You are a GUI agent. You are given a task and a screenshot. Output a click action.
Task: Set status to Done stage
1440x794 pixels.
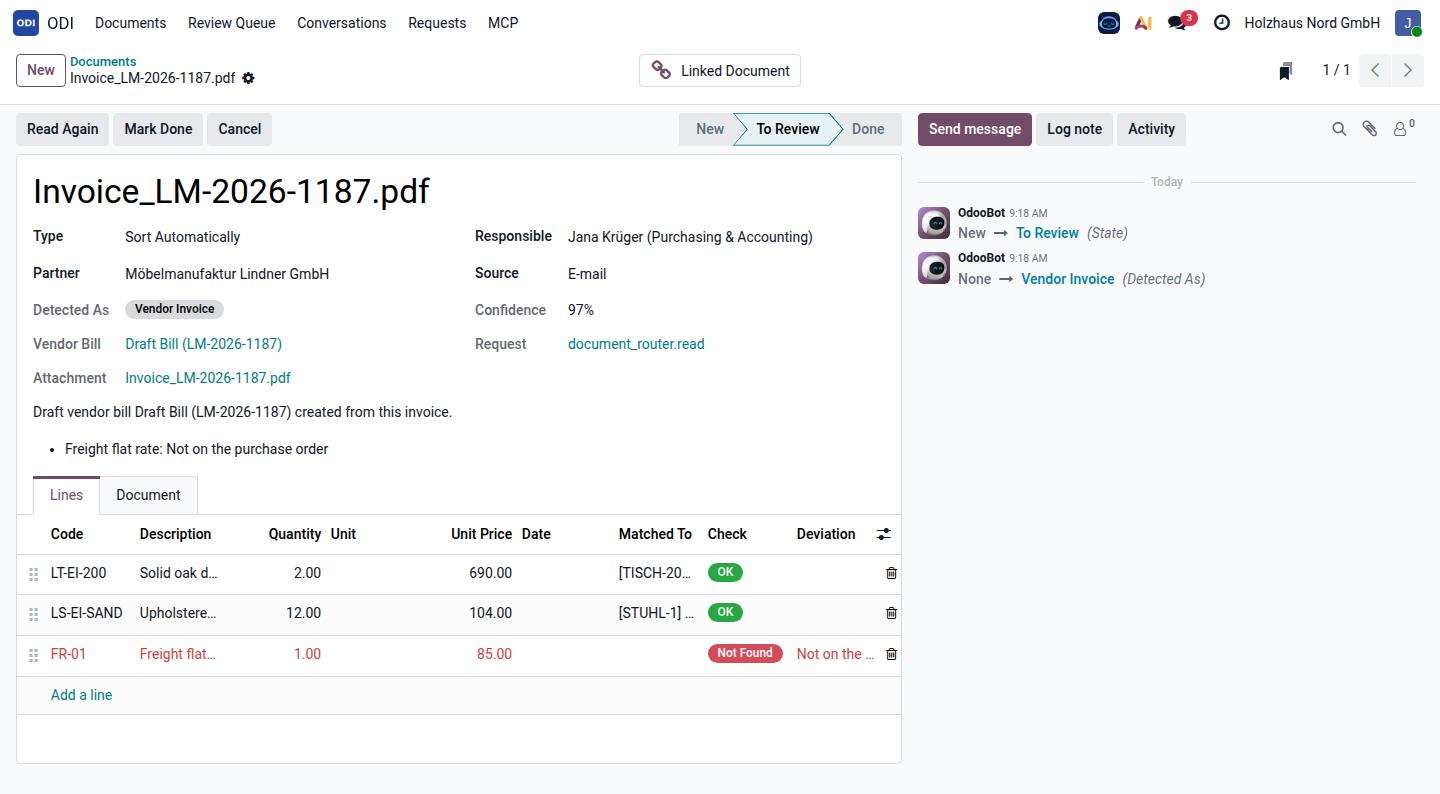pyautogui.click(x=868, y=129)
